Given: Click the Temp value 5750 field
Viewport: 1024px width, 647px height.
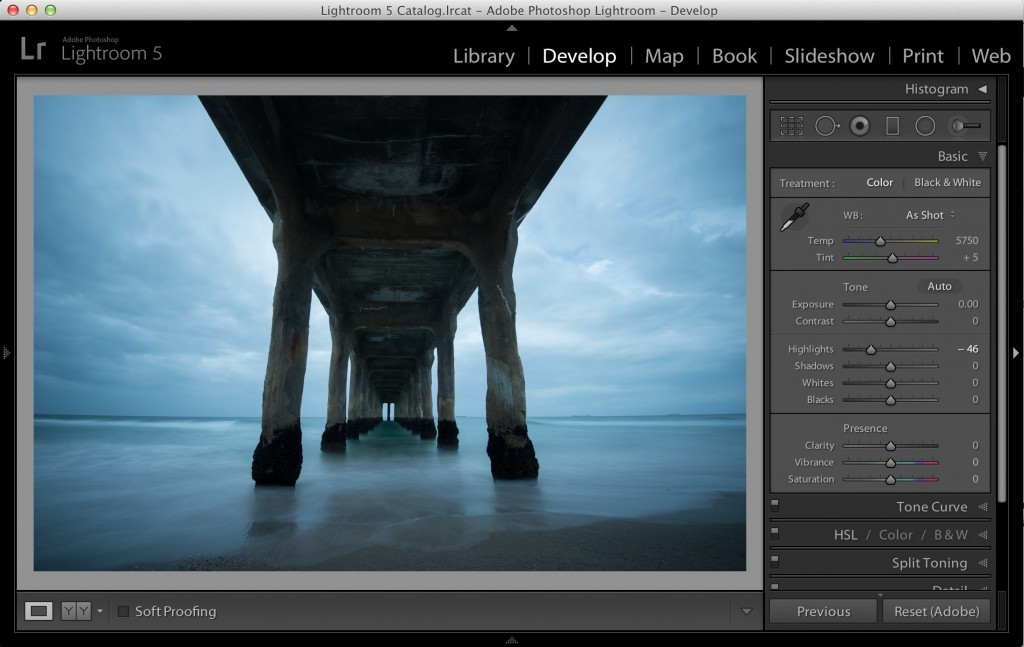Looking at the screenshot, I should [967, 240].
